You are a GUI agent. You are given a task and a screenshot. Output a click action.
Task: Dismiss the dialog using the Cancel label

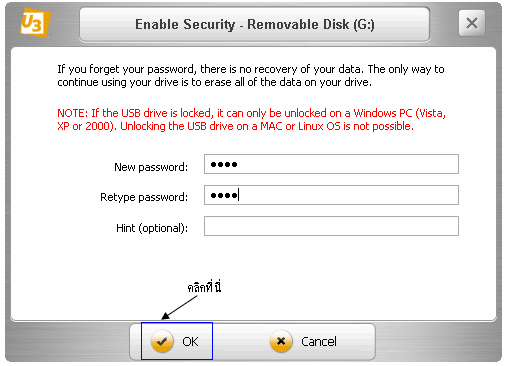tap(319, 342)
